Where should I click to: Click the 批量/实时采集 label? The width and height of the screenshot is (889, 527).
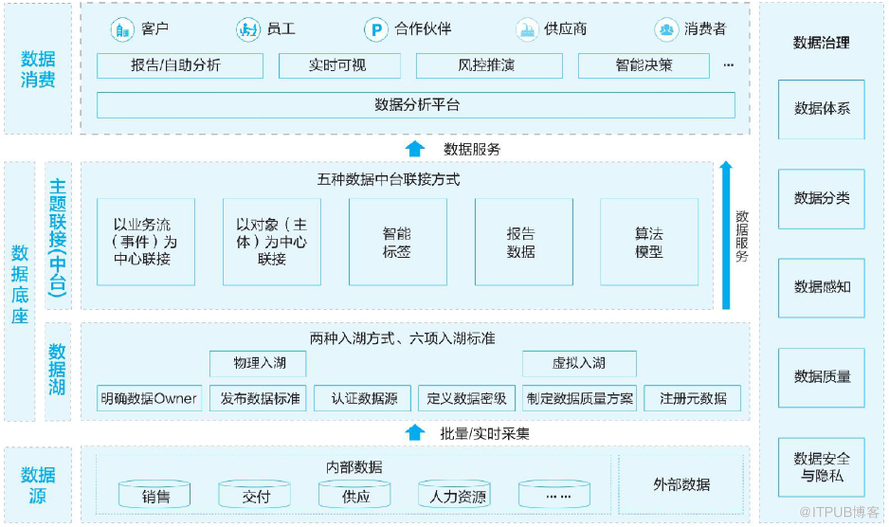tap(485, 434)
